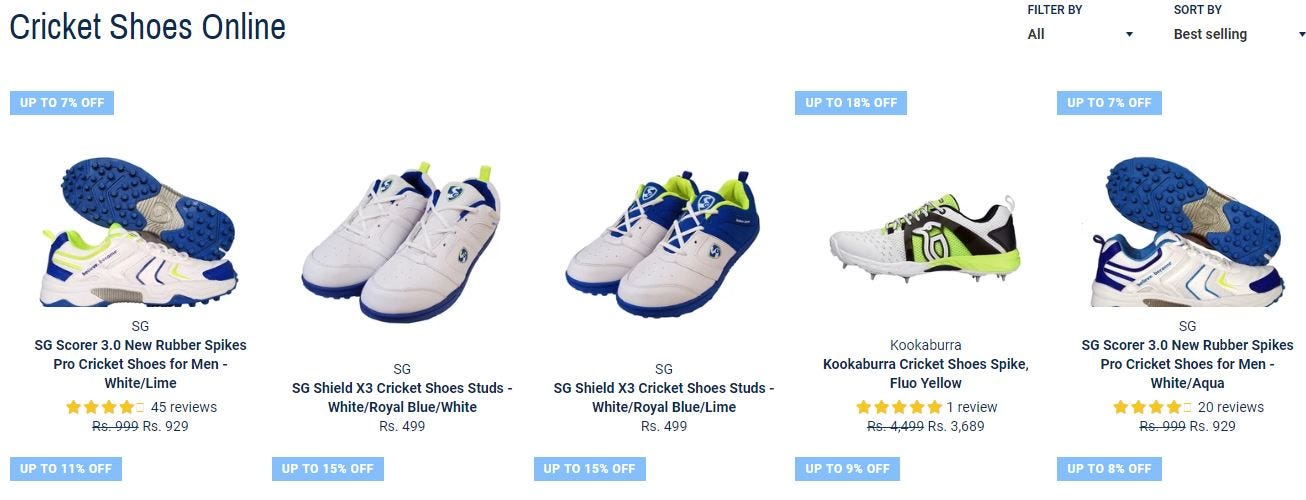Open SG Scorer 3.0 White/Aqua product title
The height and width of the screenshot is (500, 1306).
click(1187, 364)
